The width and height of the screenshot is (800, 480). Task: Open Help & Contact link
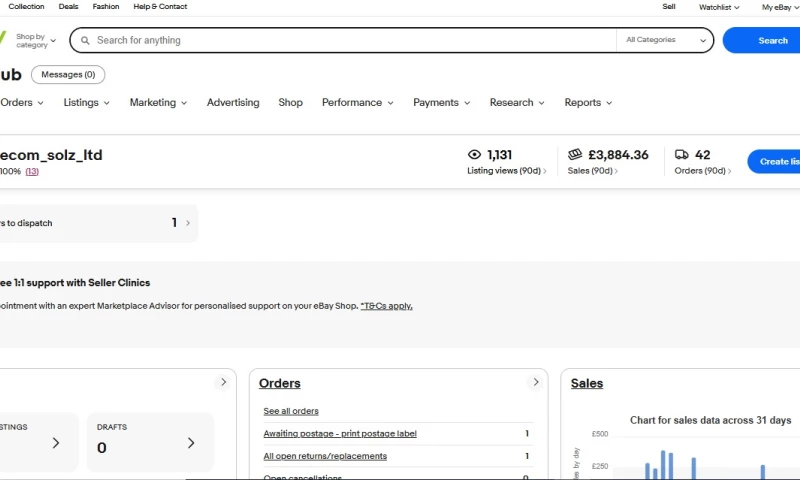[160, 7]
